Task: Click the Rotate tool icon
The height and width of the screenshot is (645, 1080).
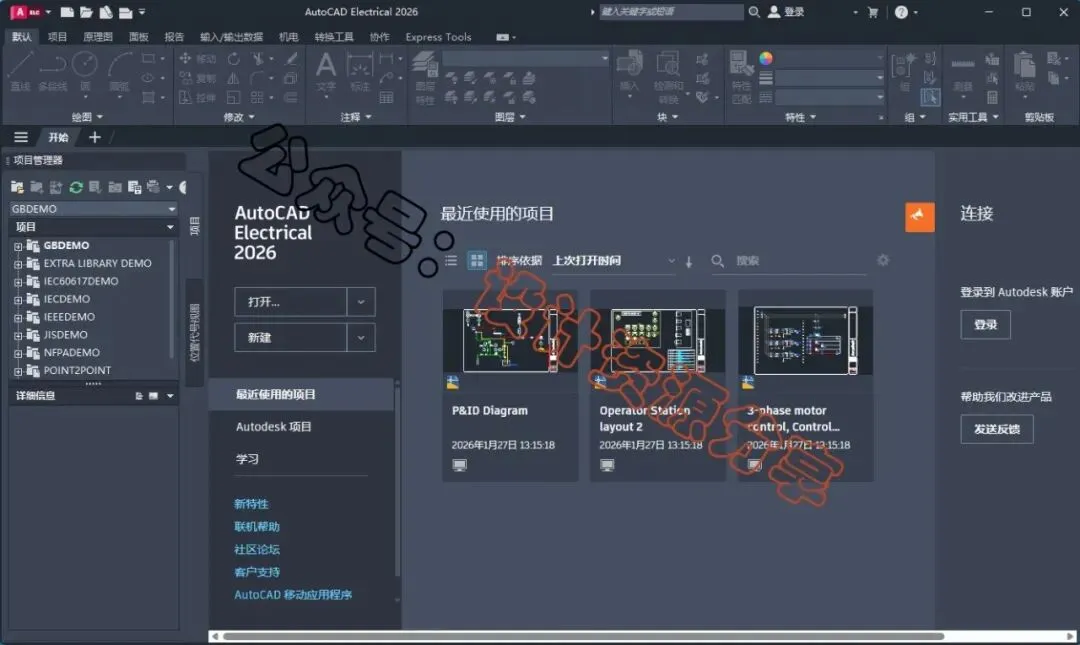Action: 234,59
